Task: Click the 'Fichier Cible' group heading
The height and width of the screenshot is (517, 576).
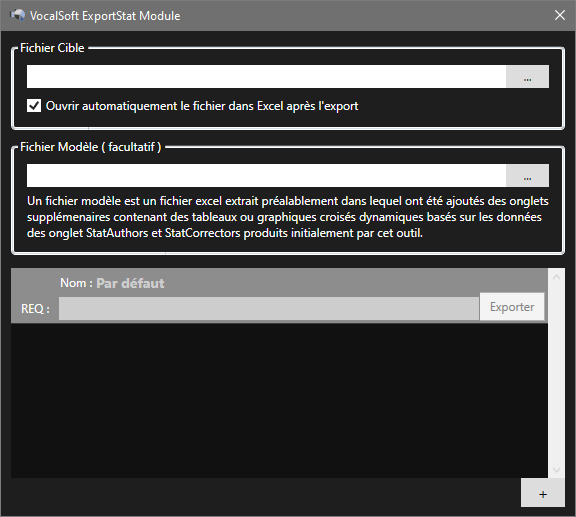Action: click(52, 48)
